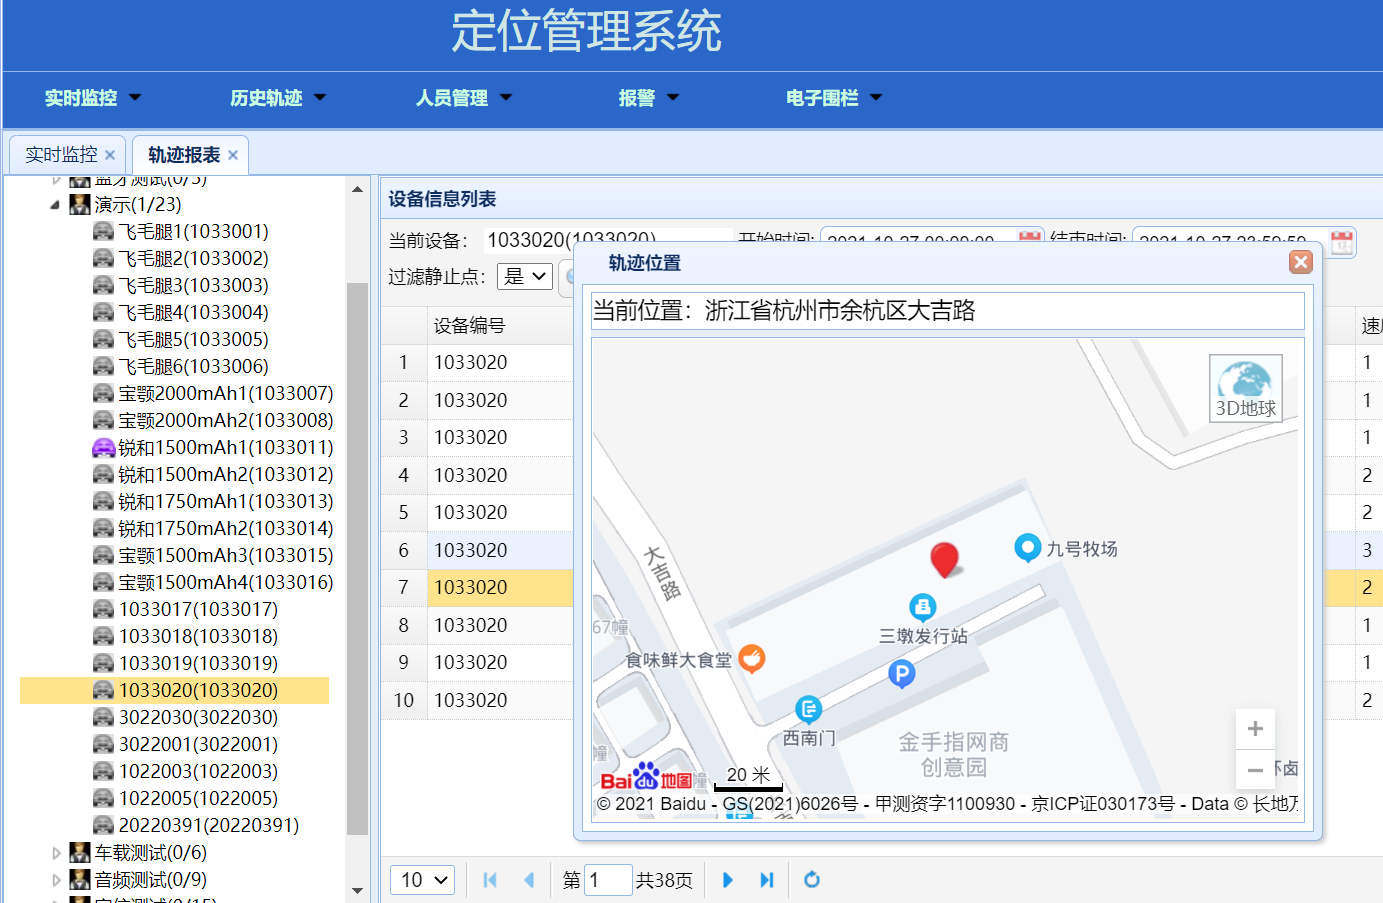Click the 3D地球 globe icon on map
This screenshot has height=903, width=1383.
tap(1245, 388)
